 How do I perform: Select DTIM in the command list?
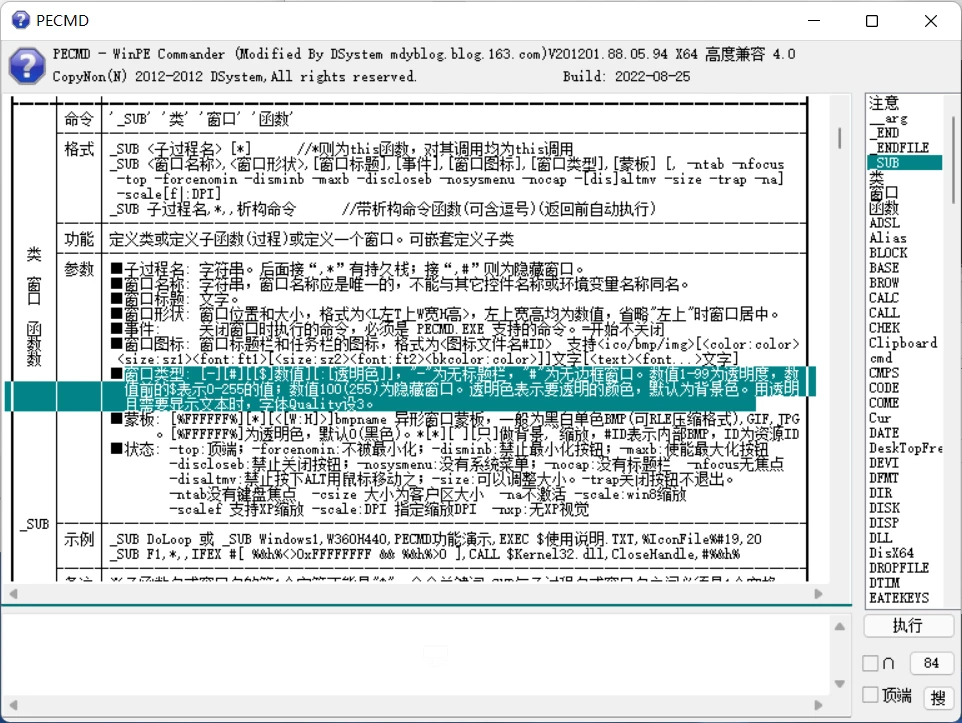(x=884, y=584)
